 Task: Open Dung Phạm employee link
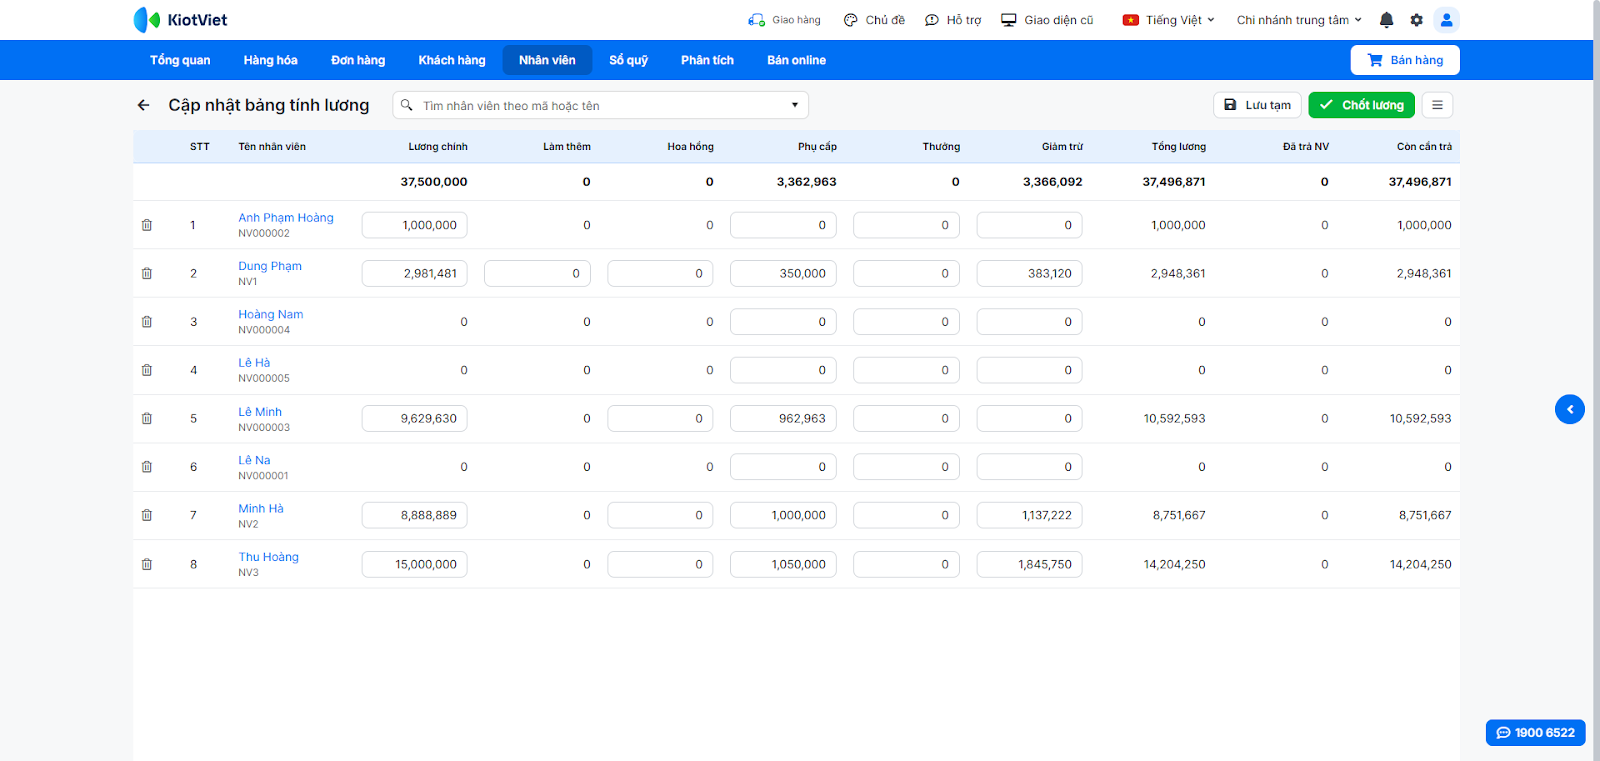pyautogui.click(x=270, y=266)
